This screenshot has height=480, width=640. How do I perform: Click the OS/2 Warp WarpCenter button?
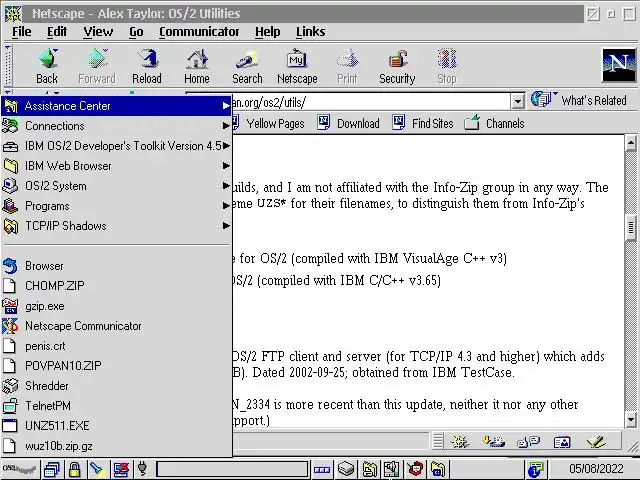tap(20, 469)
